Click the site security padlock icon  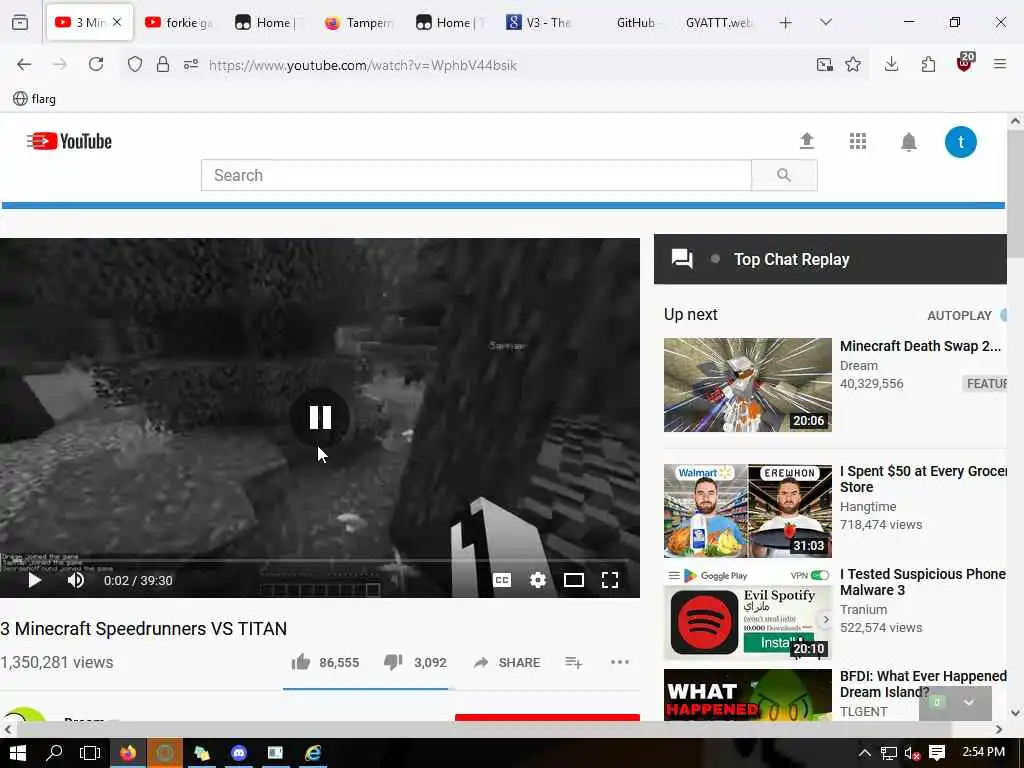pyautogui.click(x=163, y=65)
